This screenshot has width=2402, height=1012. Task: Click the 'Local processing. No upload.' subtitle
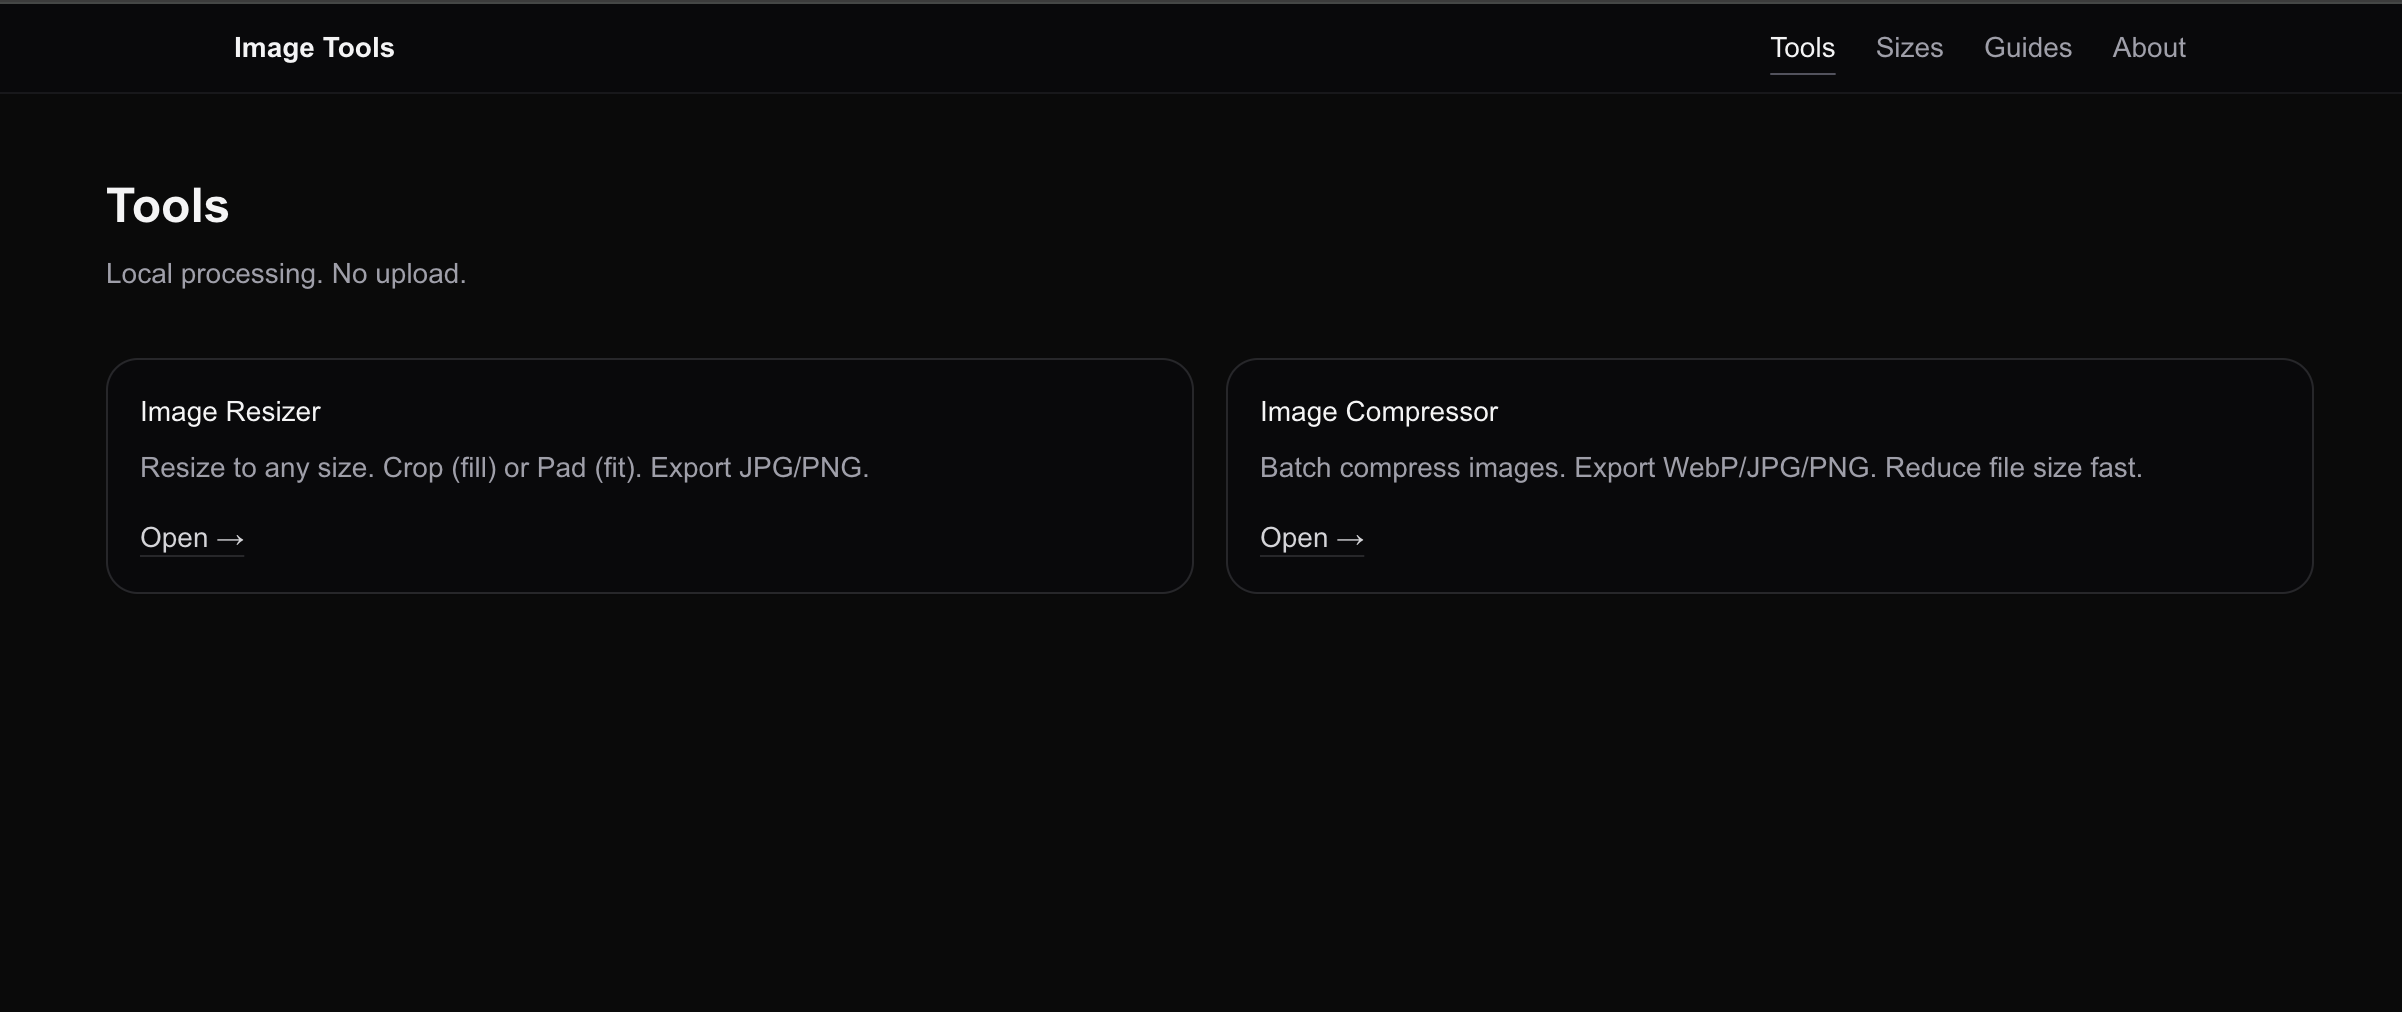(286, 272)
